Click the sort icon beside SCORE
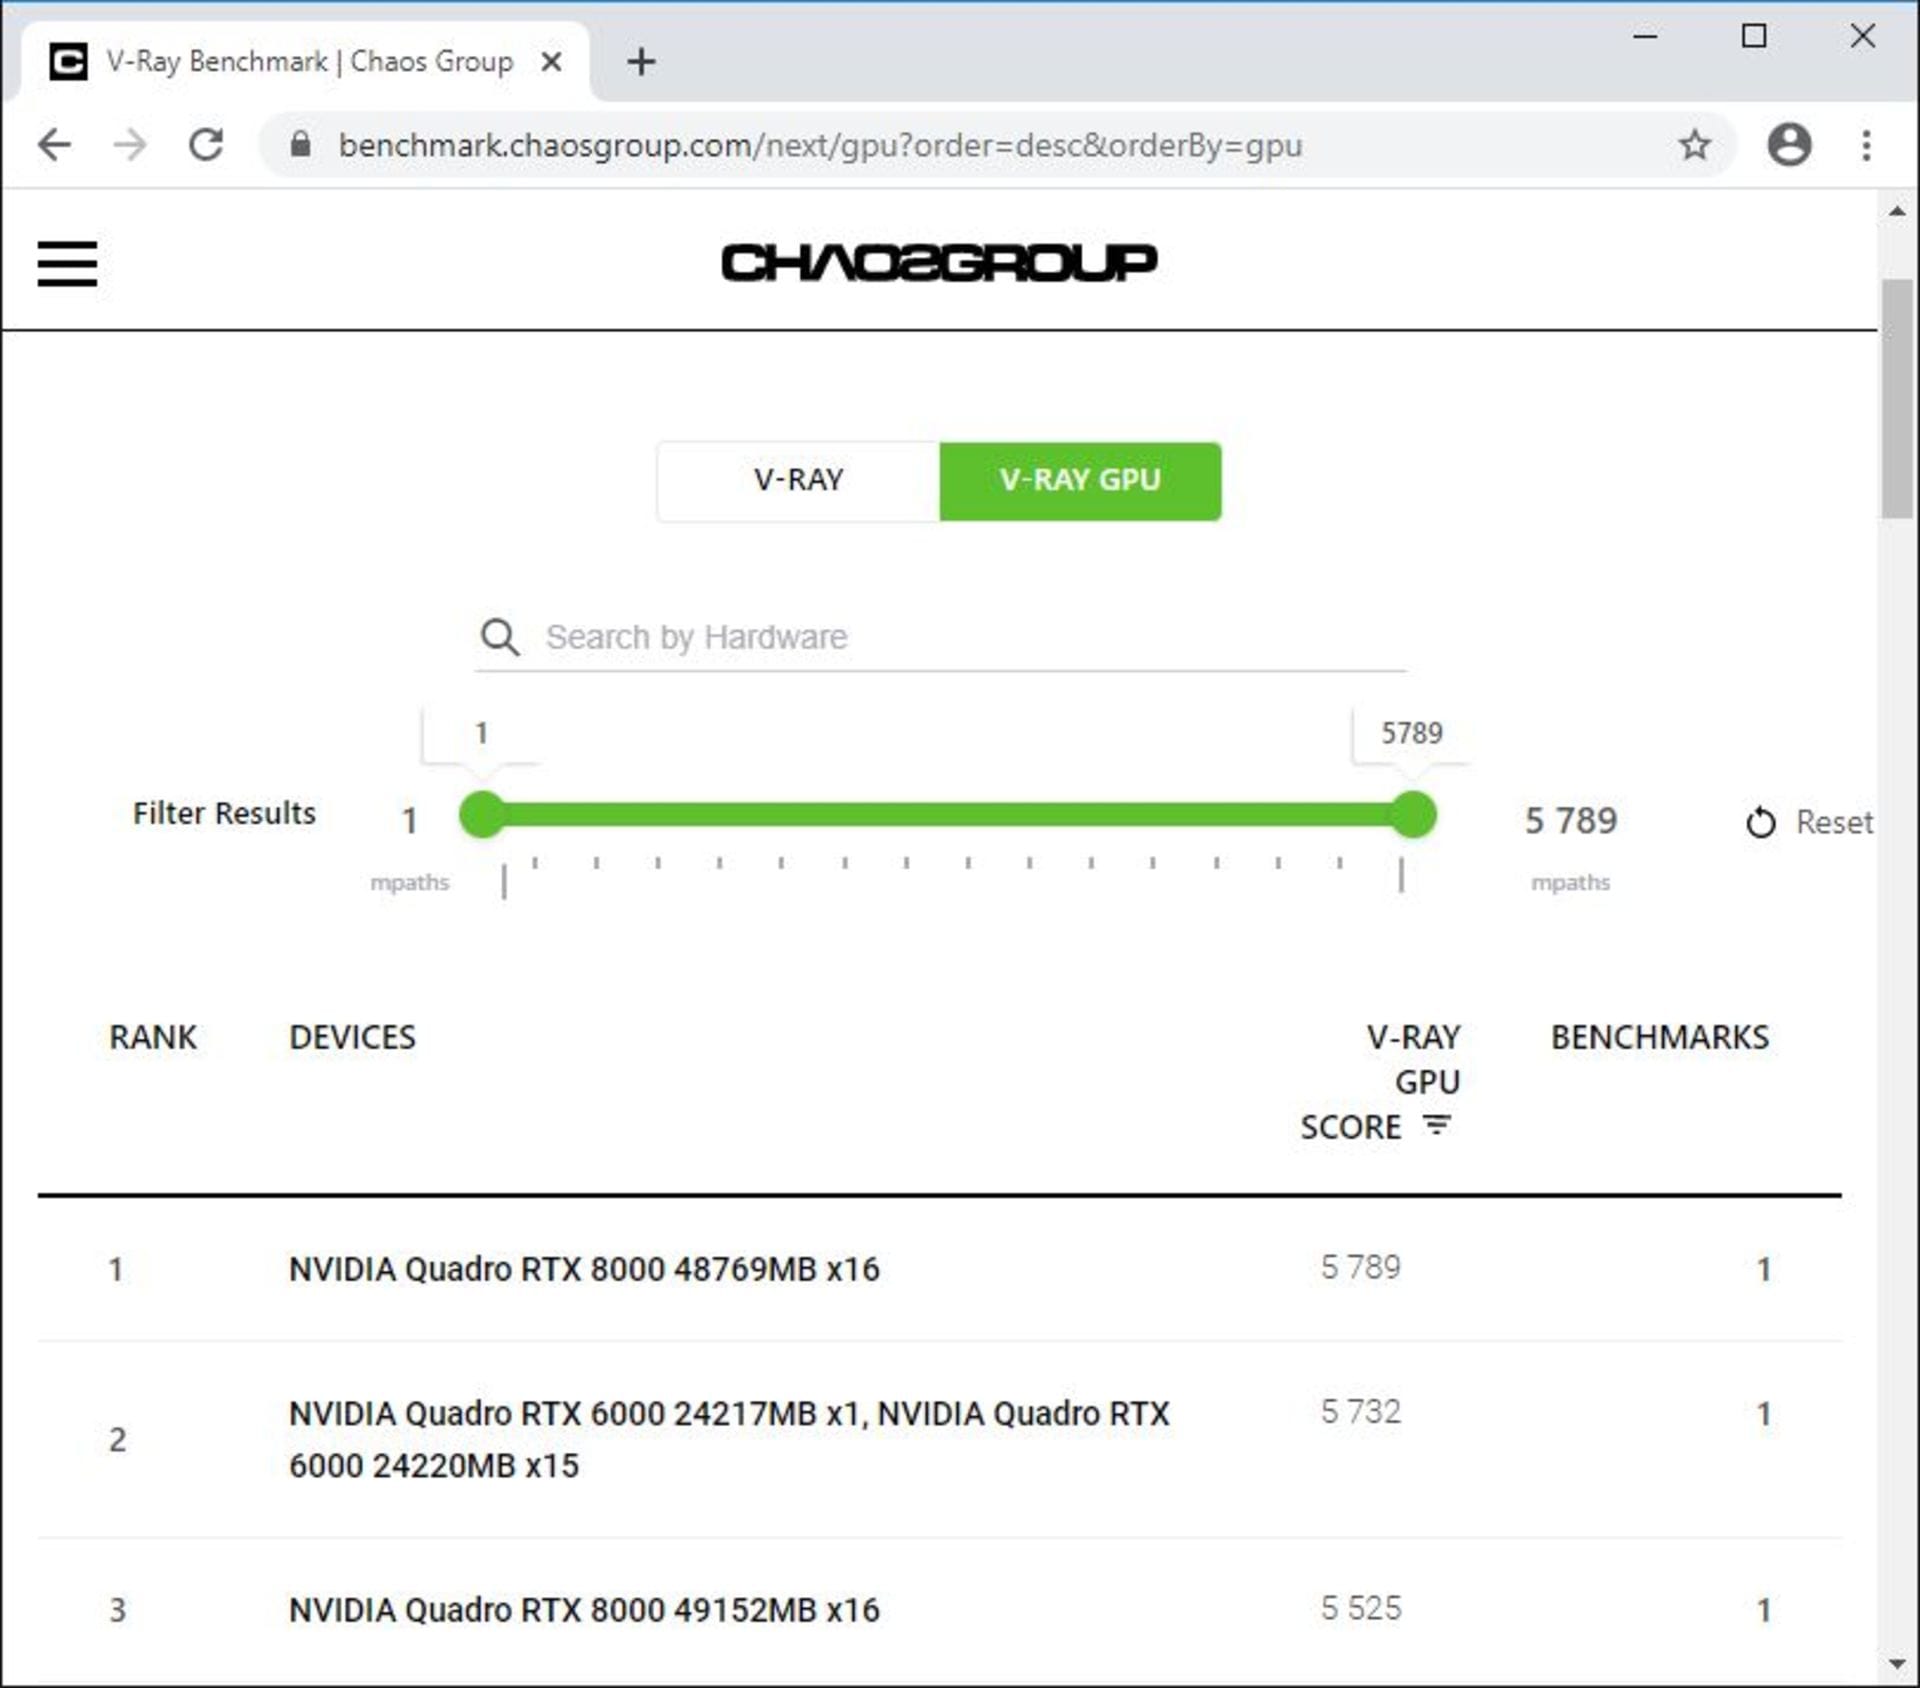Image resolution: width=1920 pixels, height=1688 pixels. pos(1437,1125)
